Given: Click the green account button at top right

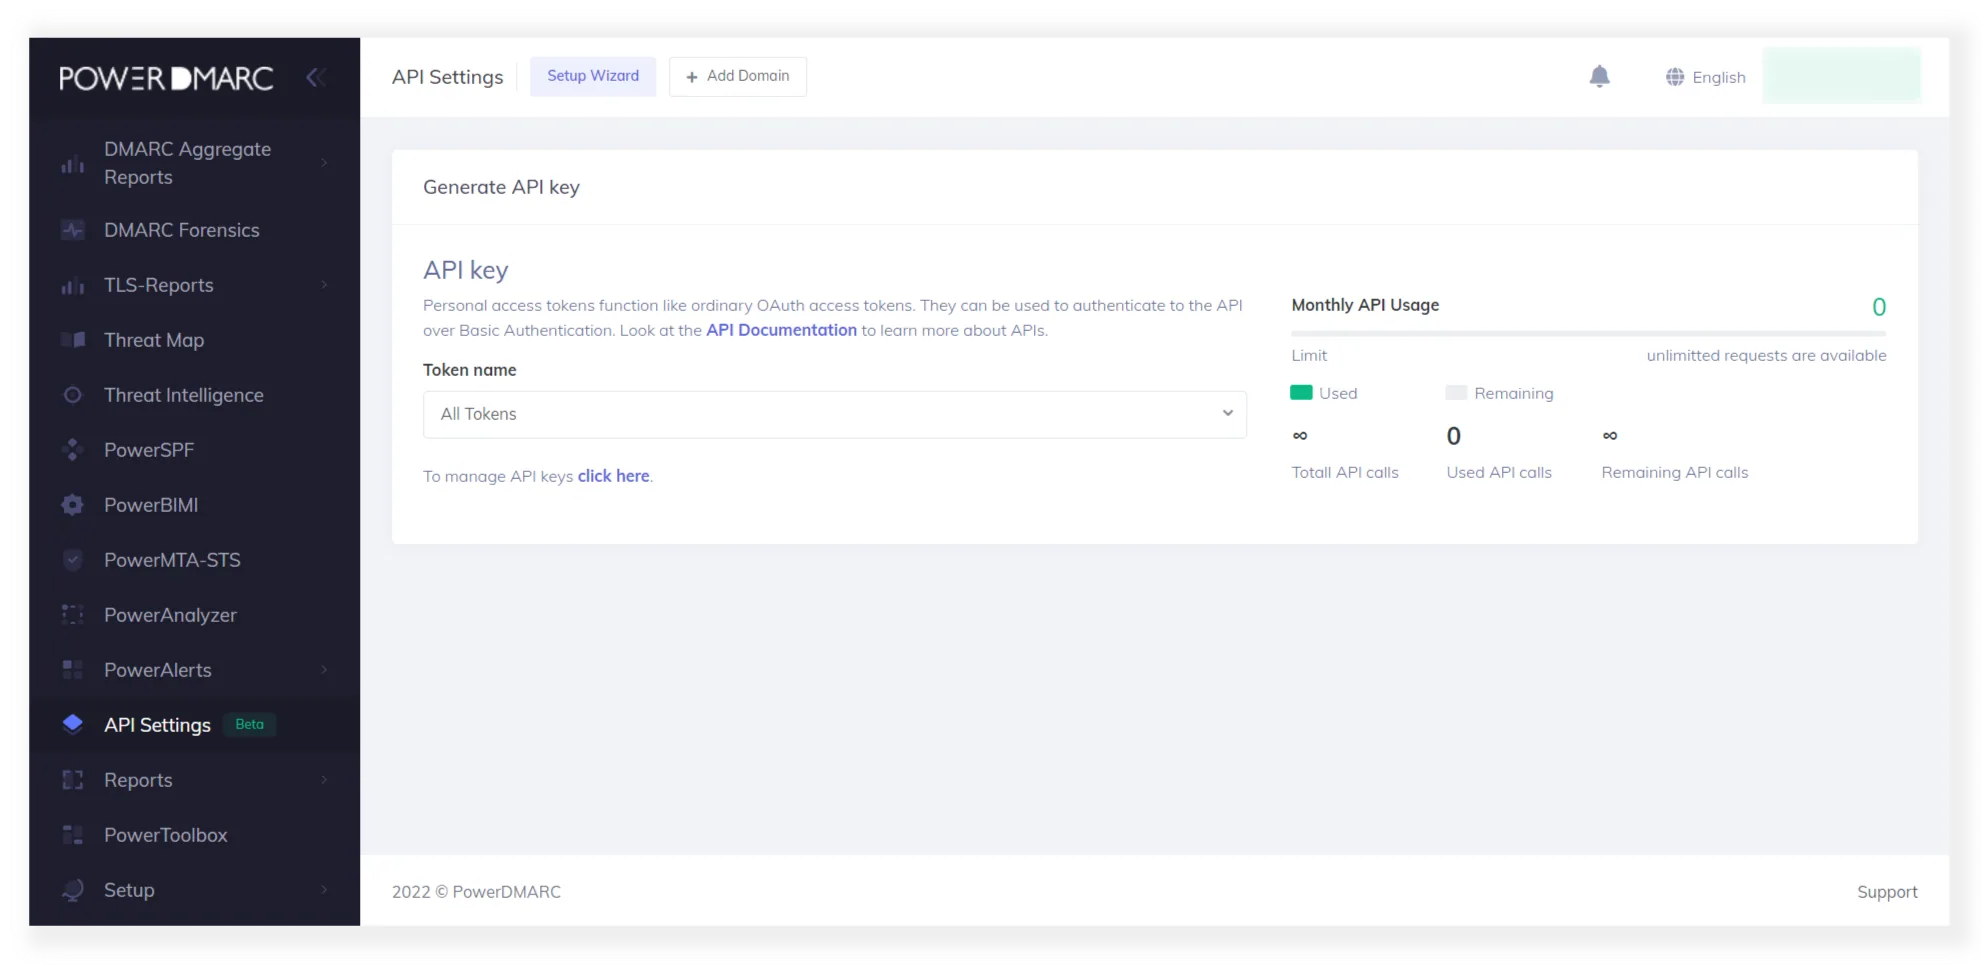Looking at the screenshot, I should click(x=1841, y=75).
